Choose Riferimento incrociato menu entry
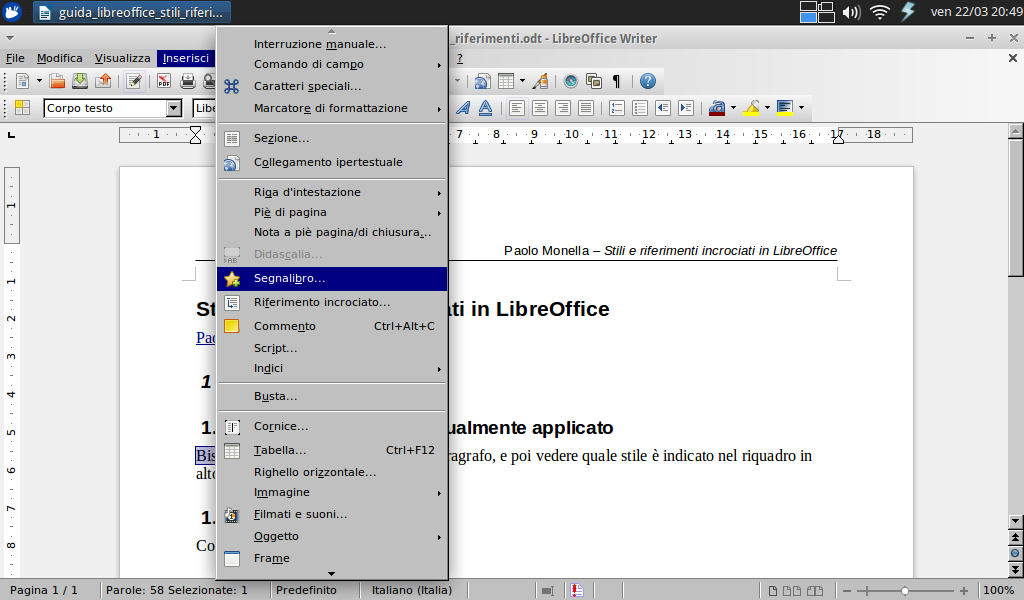Image resolution: width=1024 pixels, height=600 pixels. click(332, 302)
